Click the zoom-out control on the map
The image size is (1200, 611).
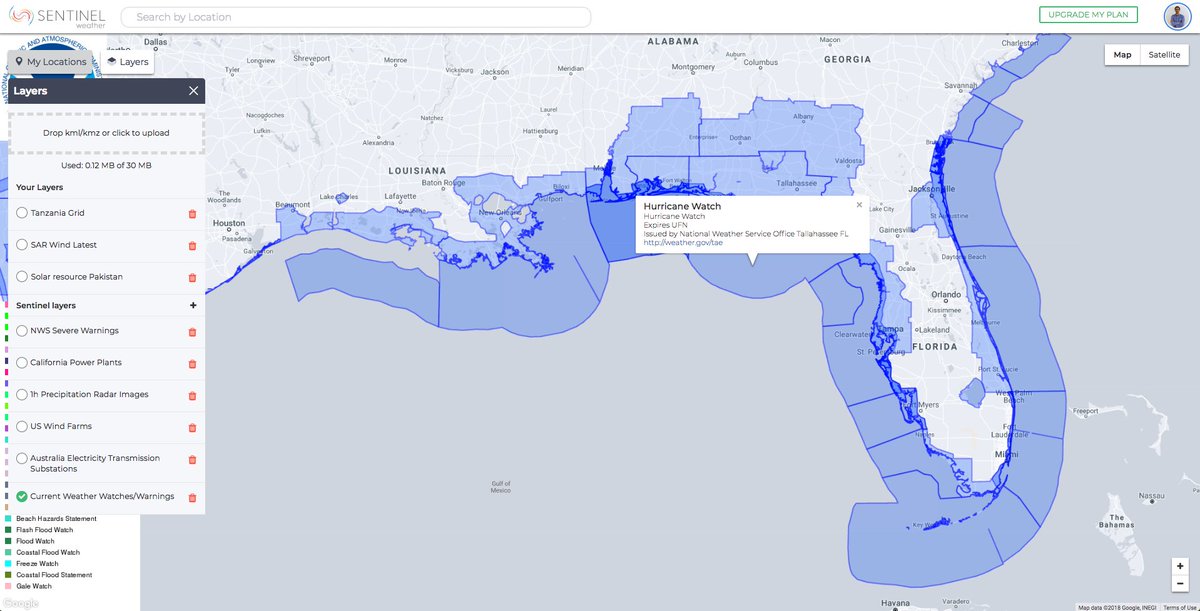click(1180, 582)
